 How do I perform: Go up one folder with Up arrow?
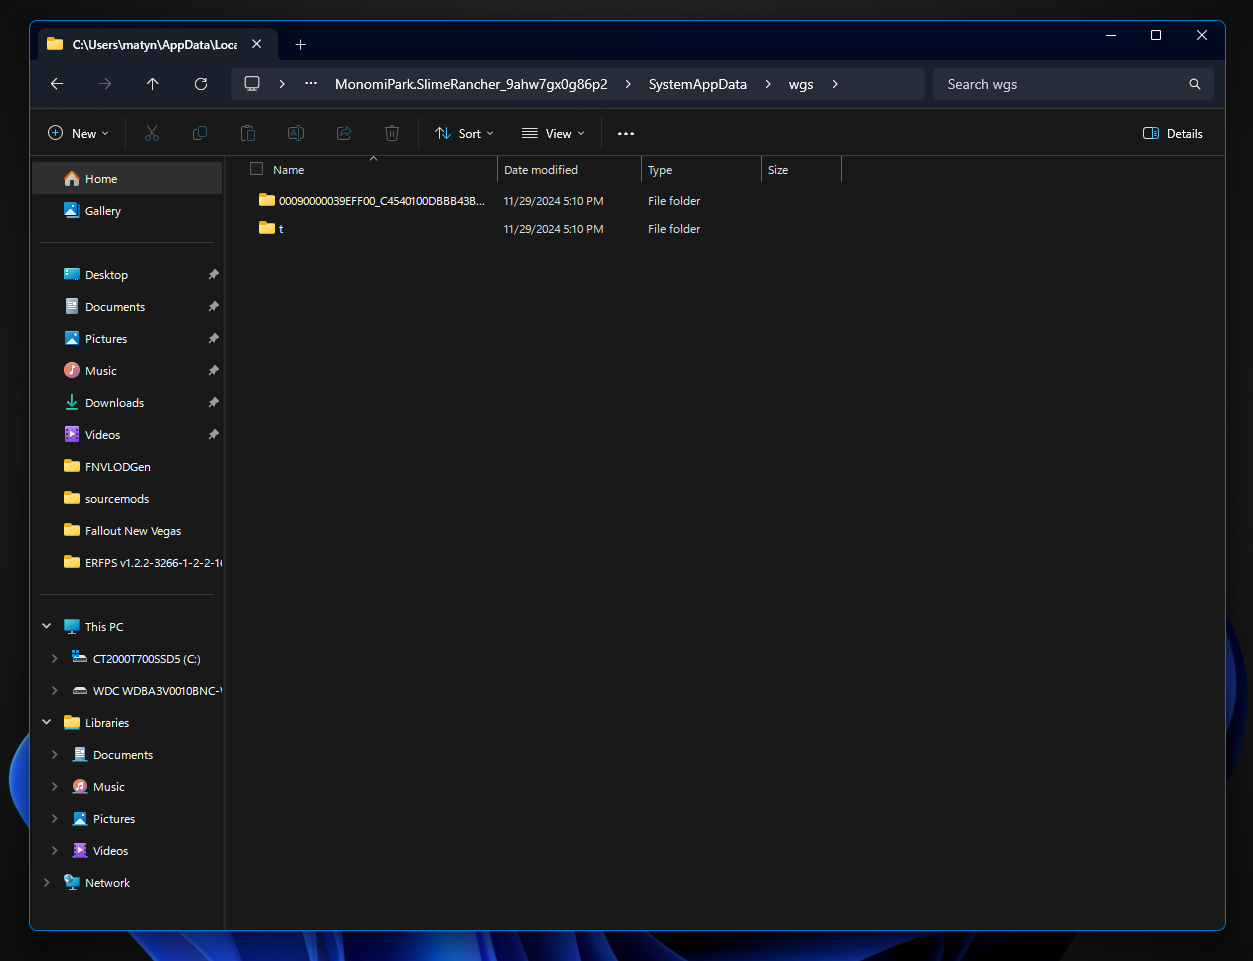tap(153, 84)
